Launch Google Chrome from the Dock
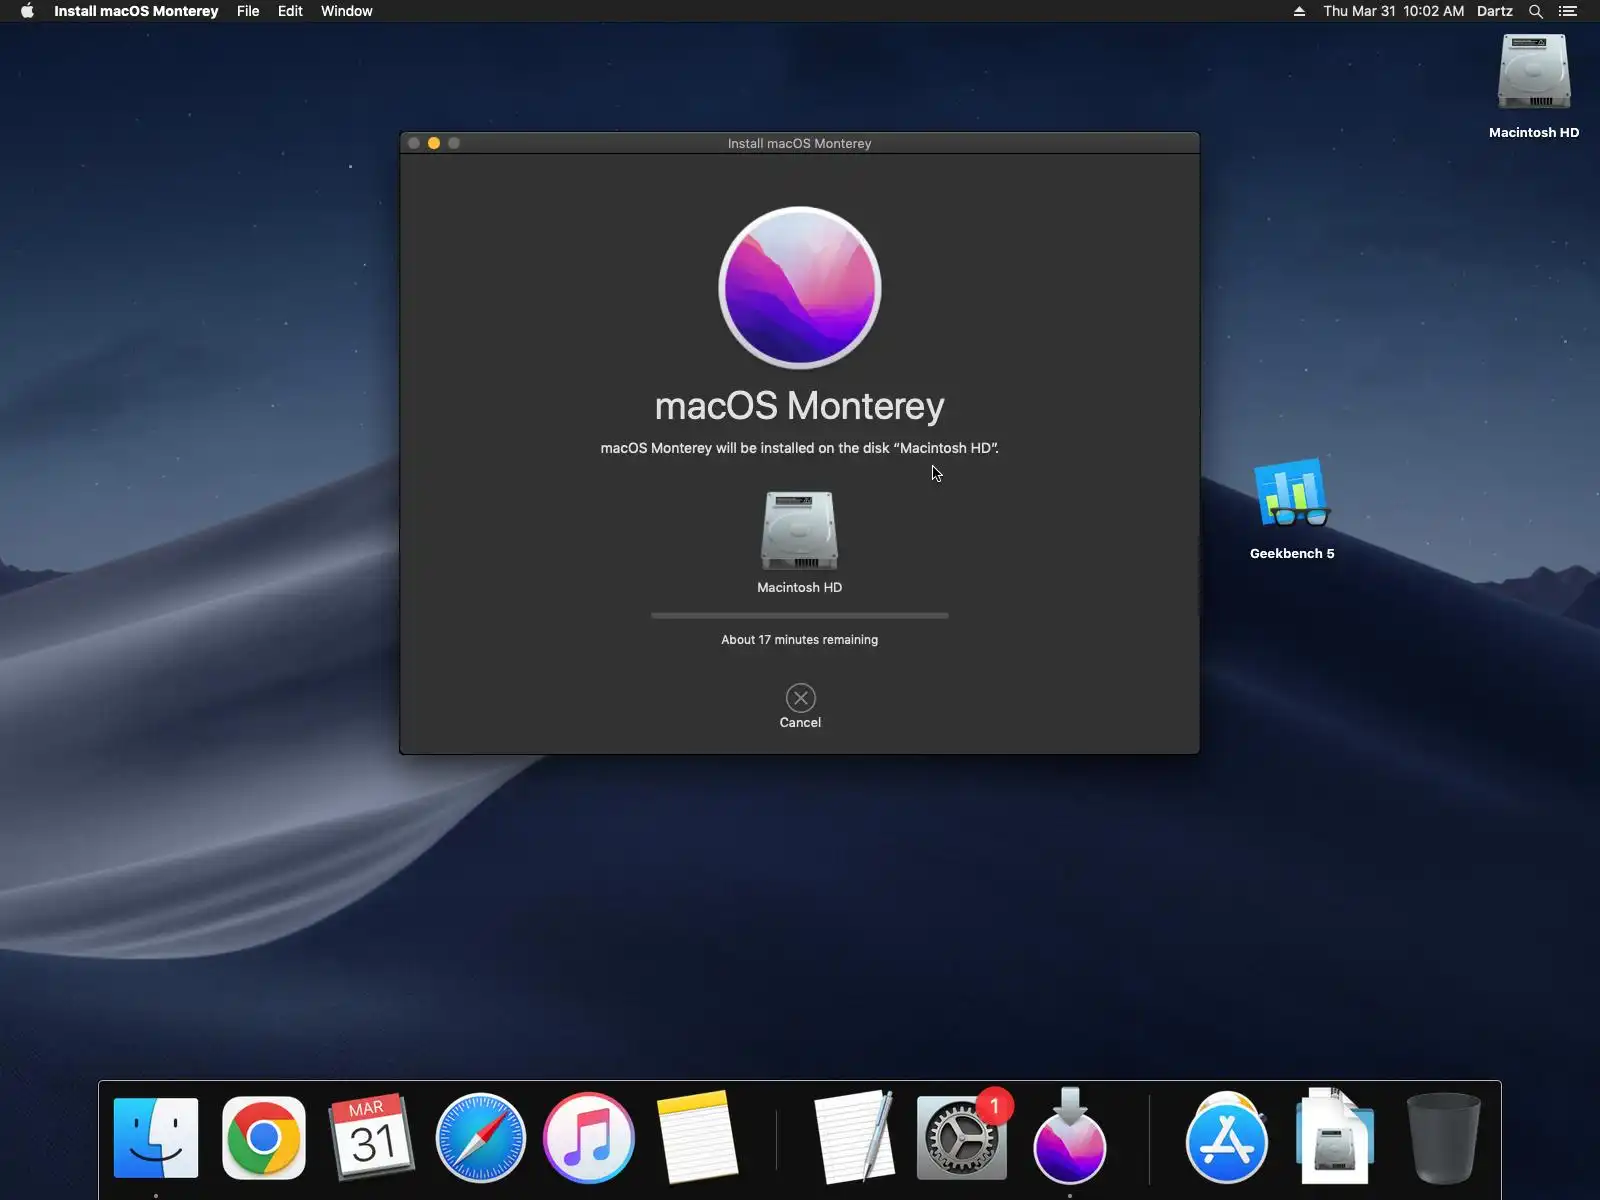 point(264,1138)
